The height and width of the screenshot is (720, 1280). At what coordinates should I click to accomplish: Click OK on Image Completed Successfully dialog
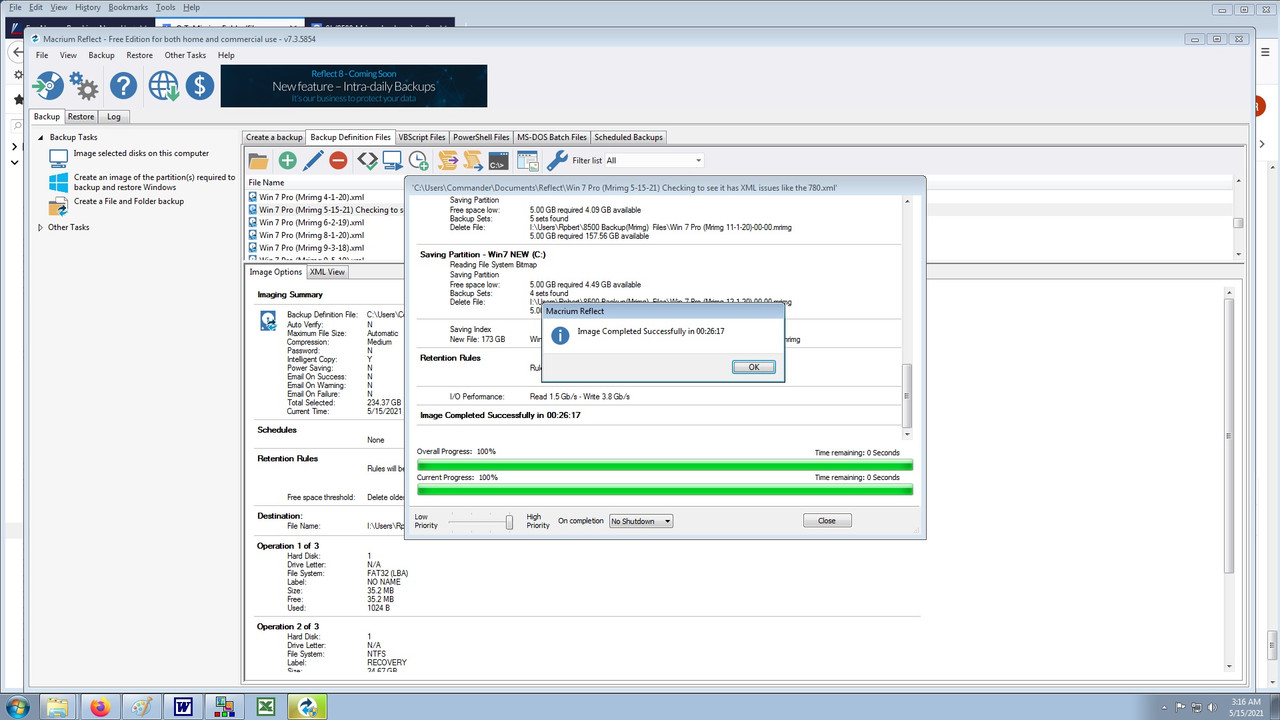coord(752,367)
